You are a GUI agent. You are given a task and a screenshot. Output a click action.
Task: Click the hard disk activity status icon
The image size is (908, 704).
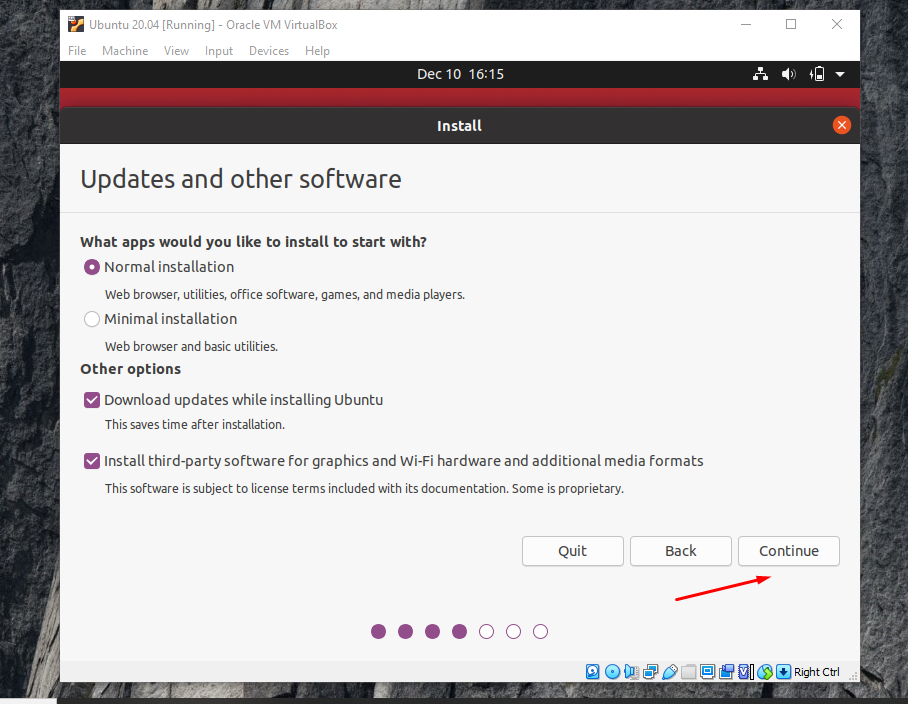(x=593, y=671)
